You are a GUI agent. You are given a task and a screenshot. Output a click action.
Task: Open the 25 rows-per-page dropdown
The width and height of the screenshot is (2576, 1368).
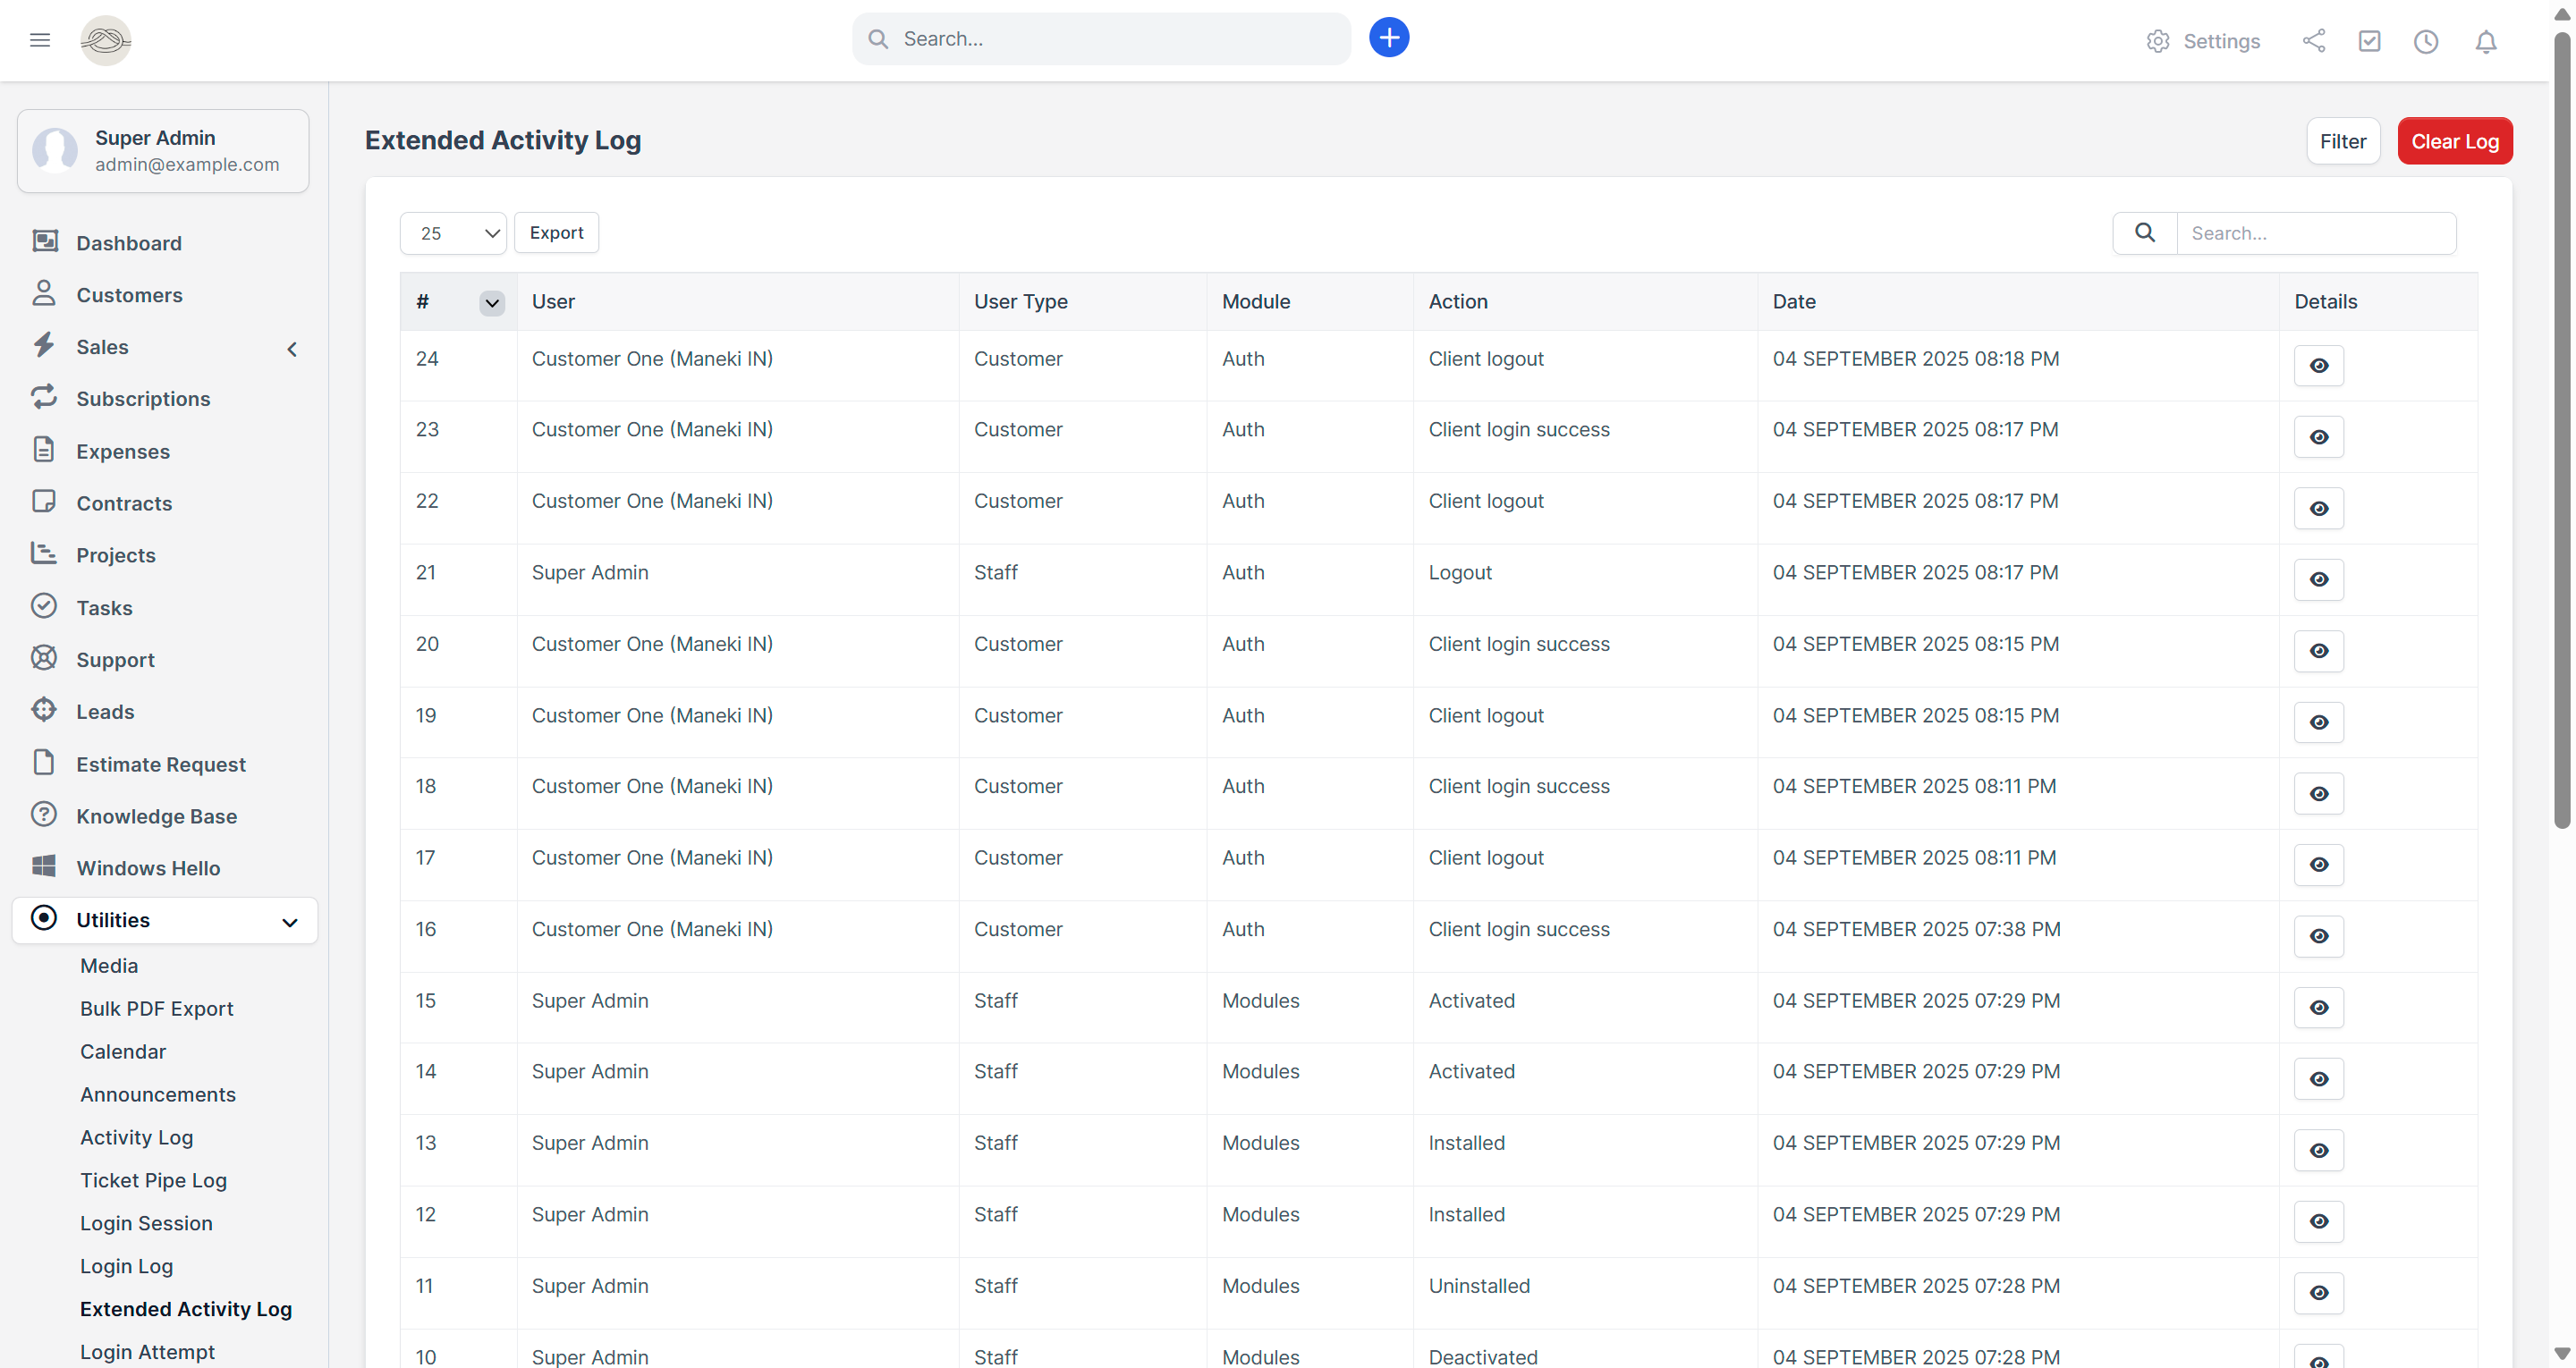click(x=453, y=233)
